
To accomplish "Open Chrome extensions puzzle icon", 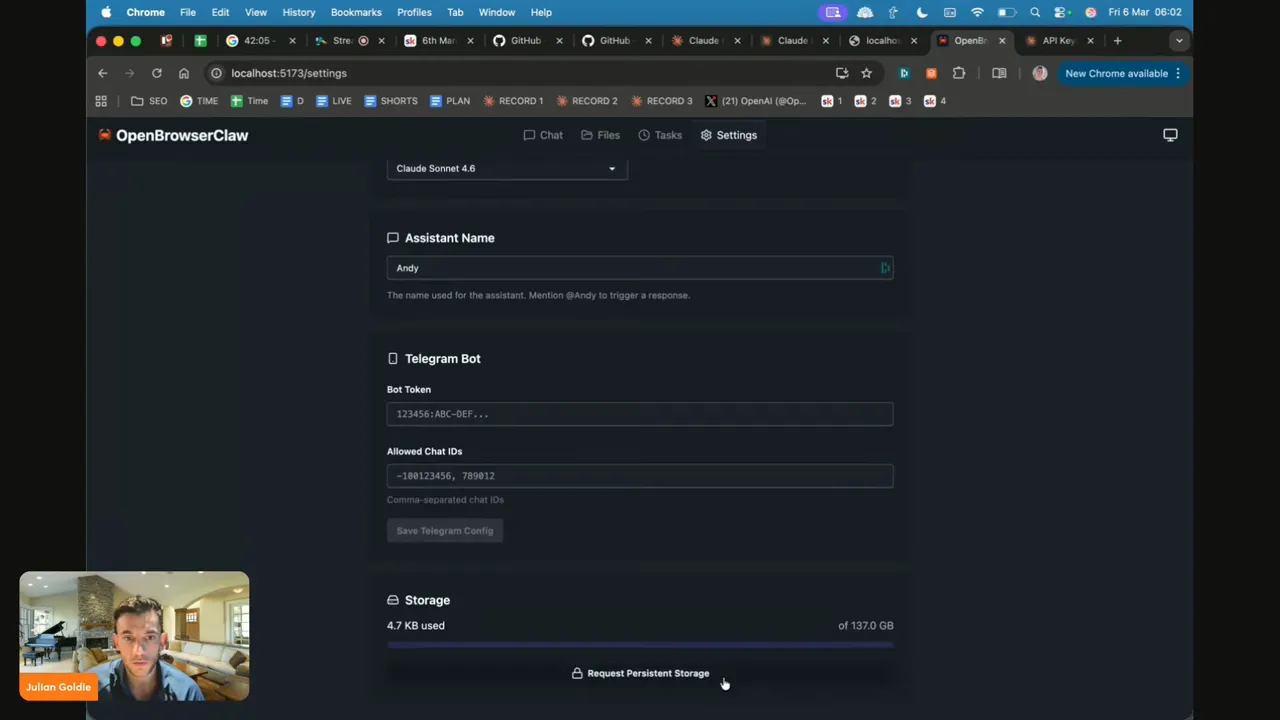I will pyautogui.click(x=959, y=73).
